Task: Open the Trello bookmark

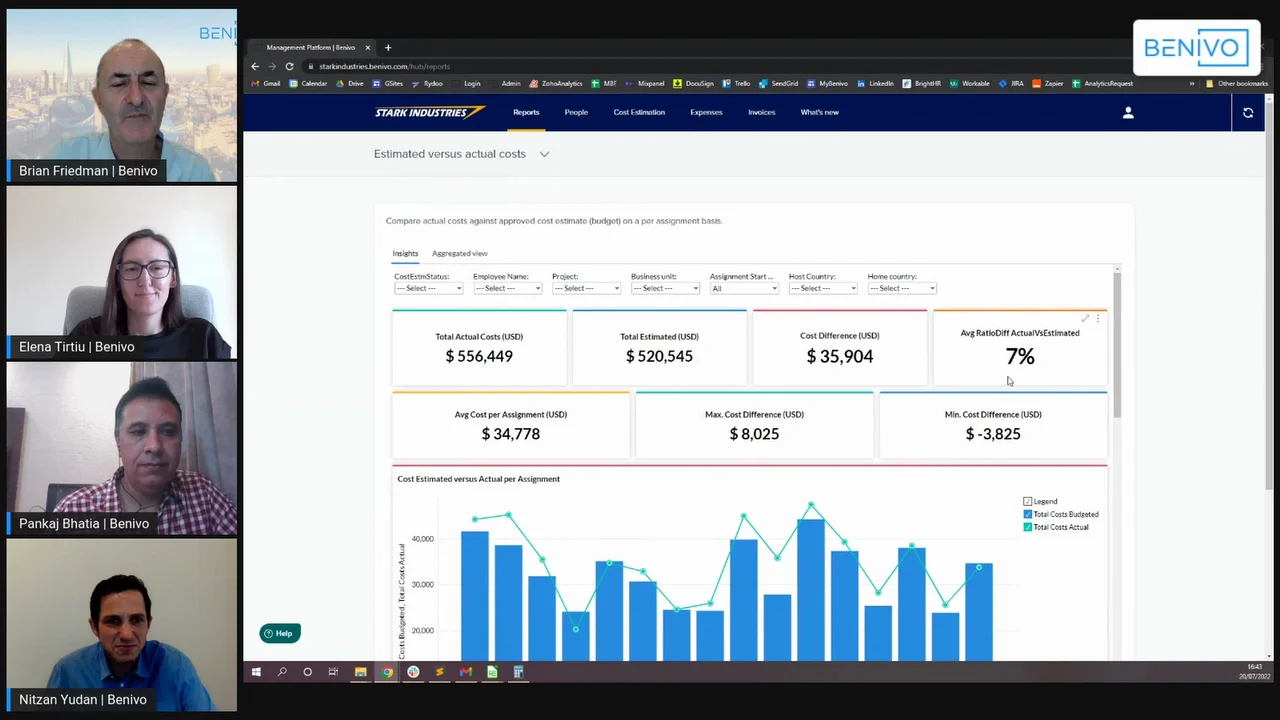Action: pyautogui.click(x=737, y=84)
